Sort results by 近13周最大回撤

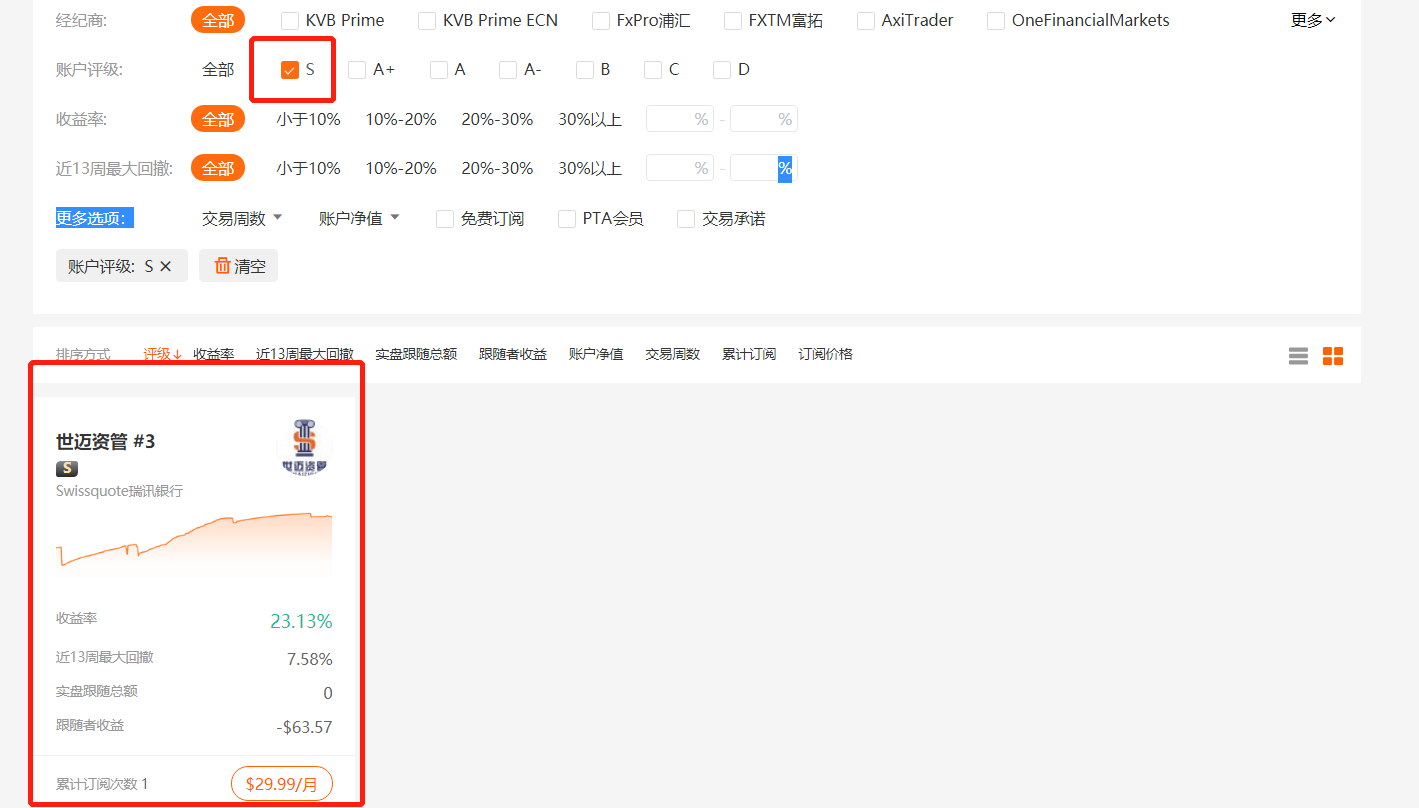[305, 354]
